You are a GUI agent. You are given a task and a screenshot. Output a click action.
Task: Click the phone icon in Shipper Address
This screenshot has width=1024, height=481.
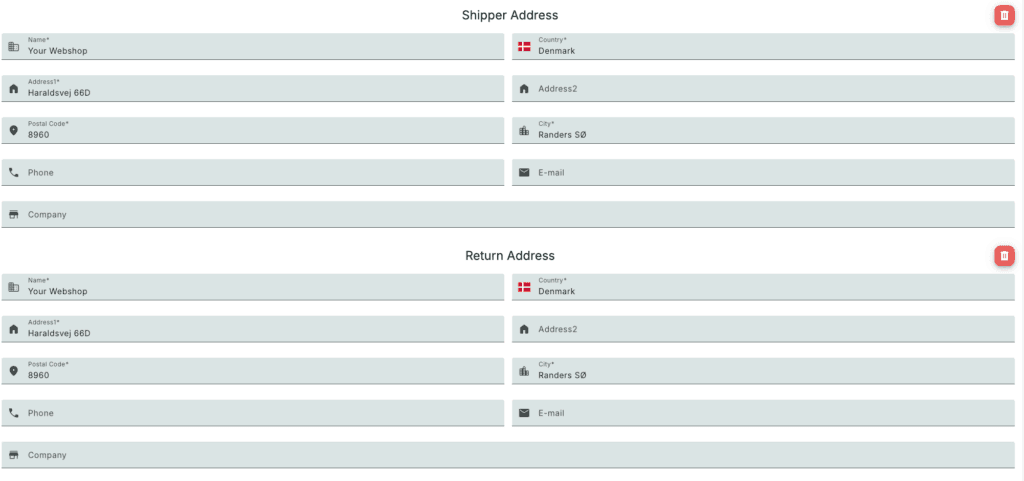14,172
